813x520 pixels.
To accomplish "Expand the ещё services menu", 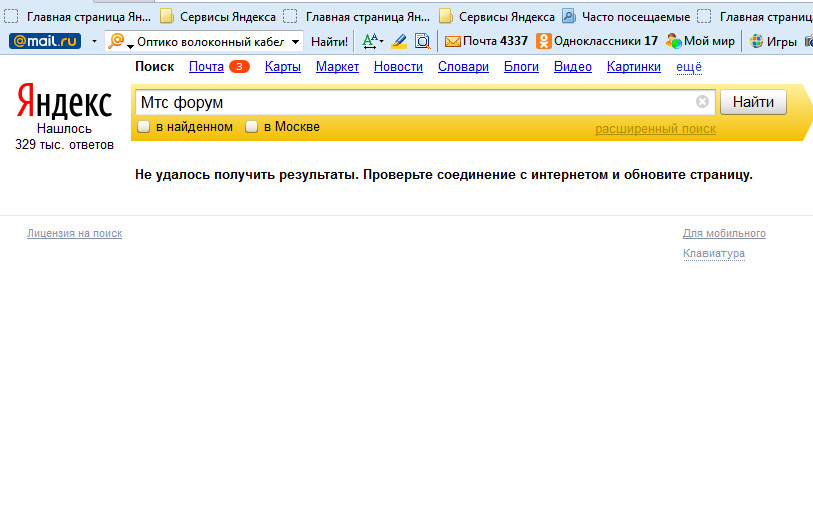I will (689, 67).
